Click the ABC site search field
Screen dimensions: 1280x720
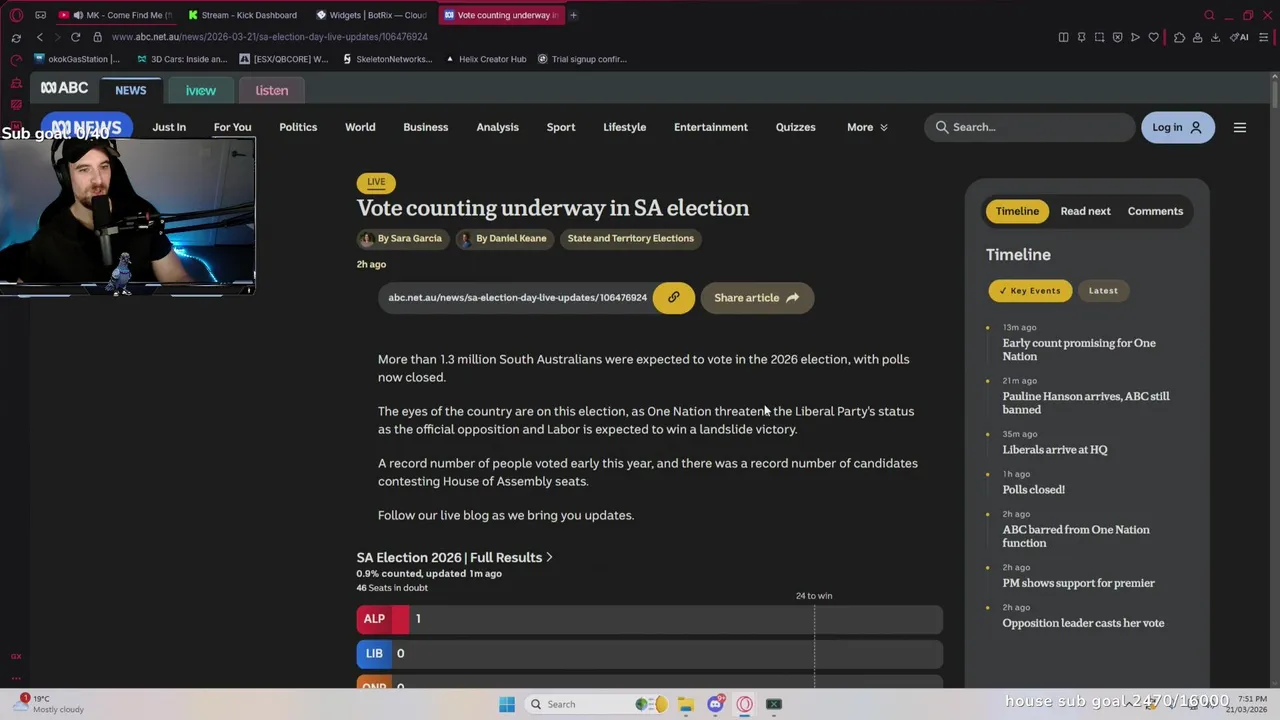1028,127
